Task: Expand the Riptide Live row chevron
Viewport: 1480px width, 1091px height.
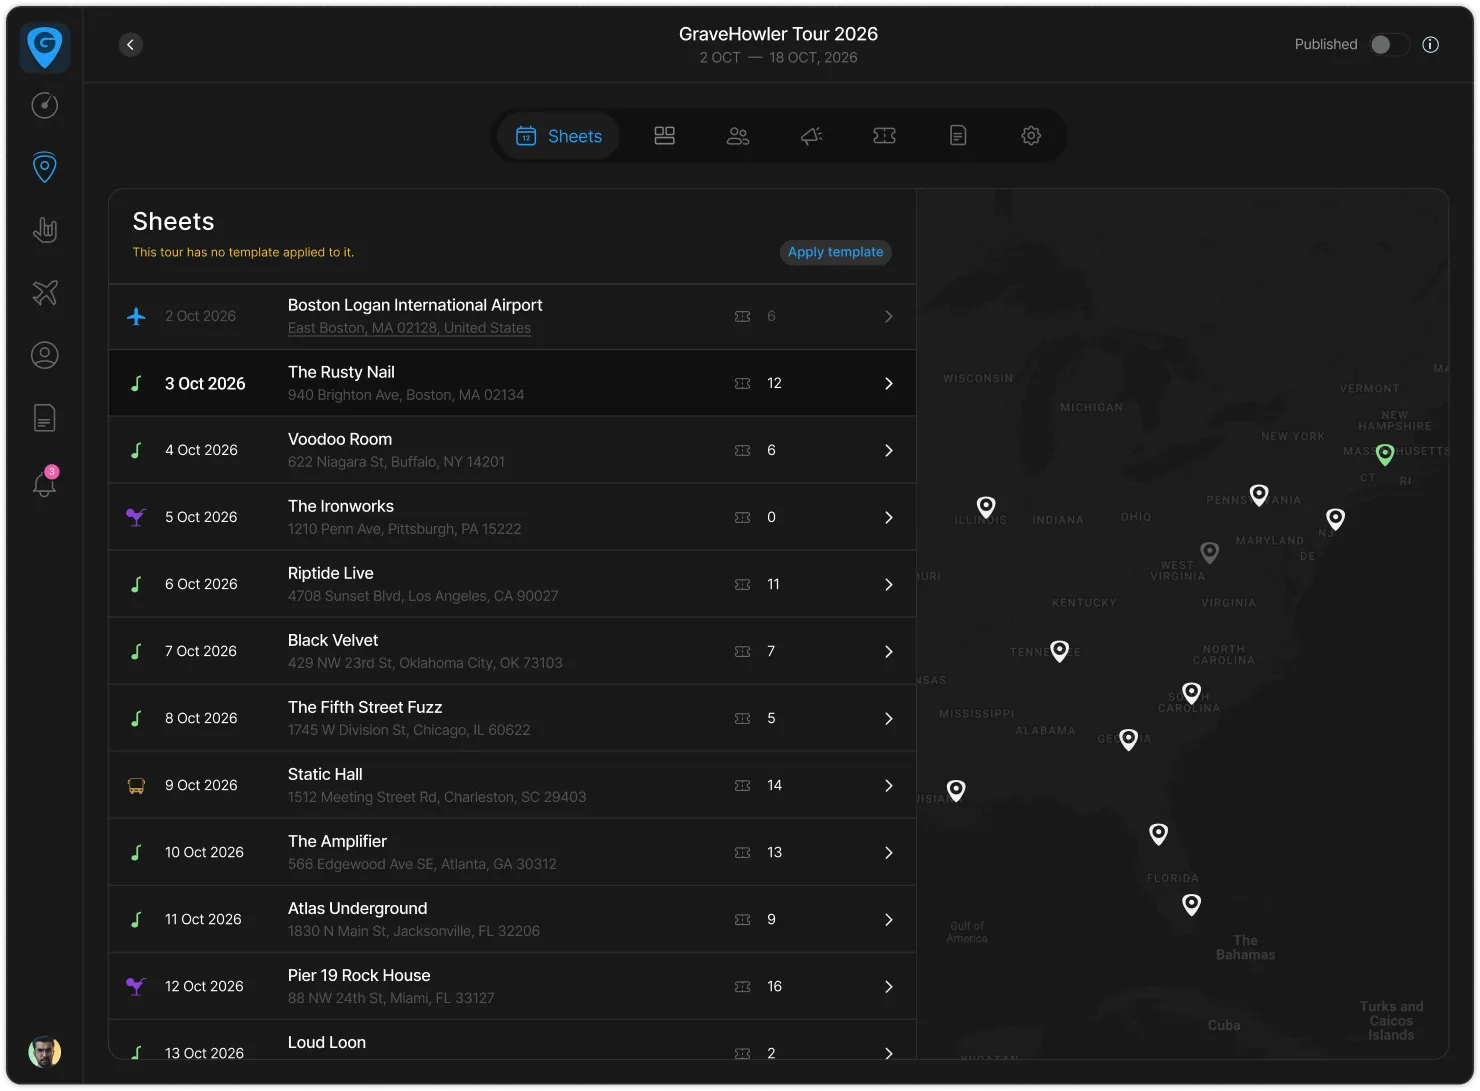Action: coord(889,584)
